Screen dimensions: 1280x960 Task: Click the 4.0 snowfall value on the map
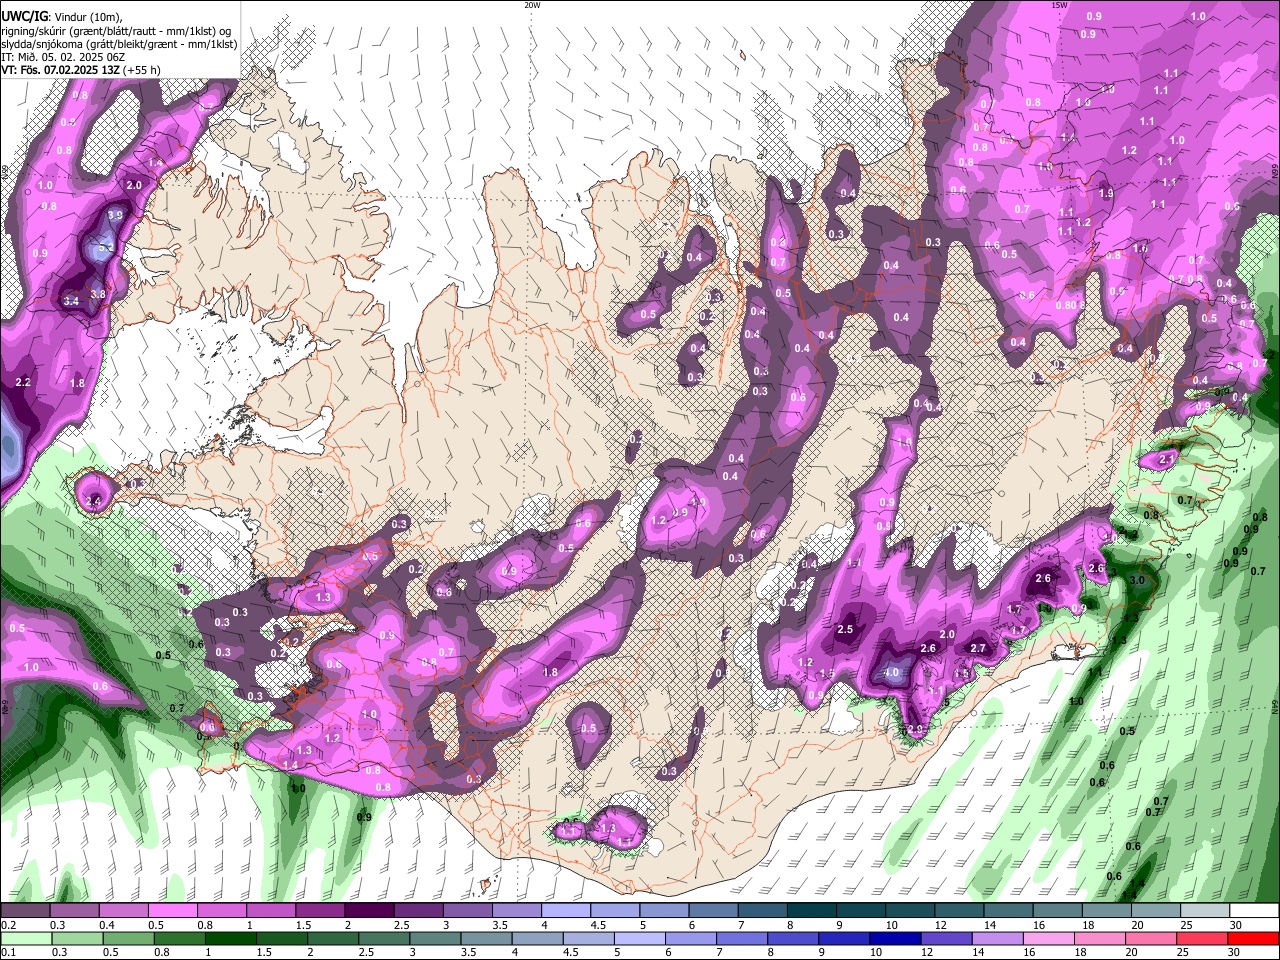click(891, 674)
